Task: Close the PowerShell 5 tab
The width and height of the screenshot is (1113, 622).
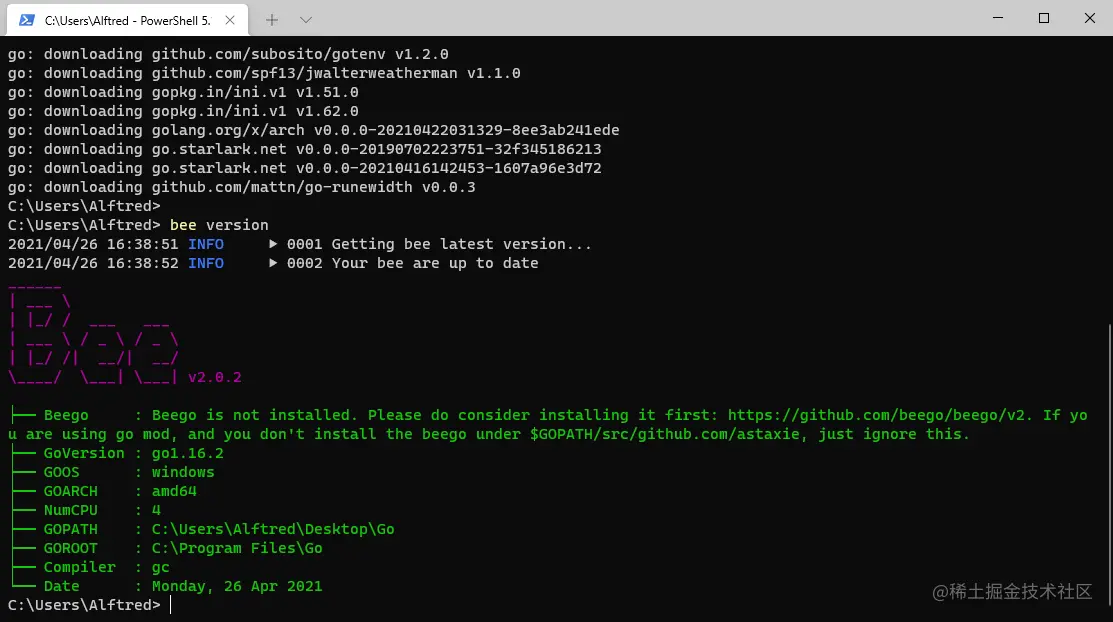Action: point(230,20)
